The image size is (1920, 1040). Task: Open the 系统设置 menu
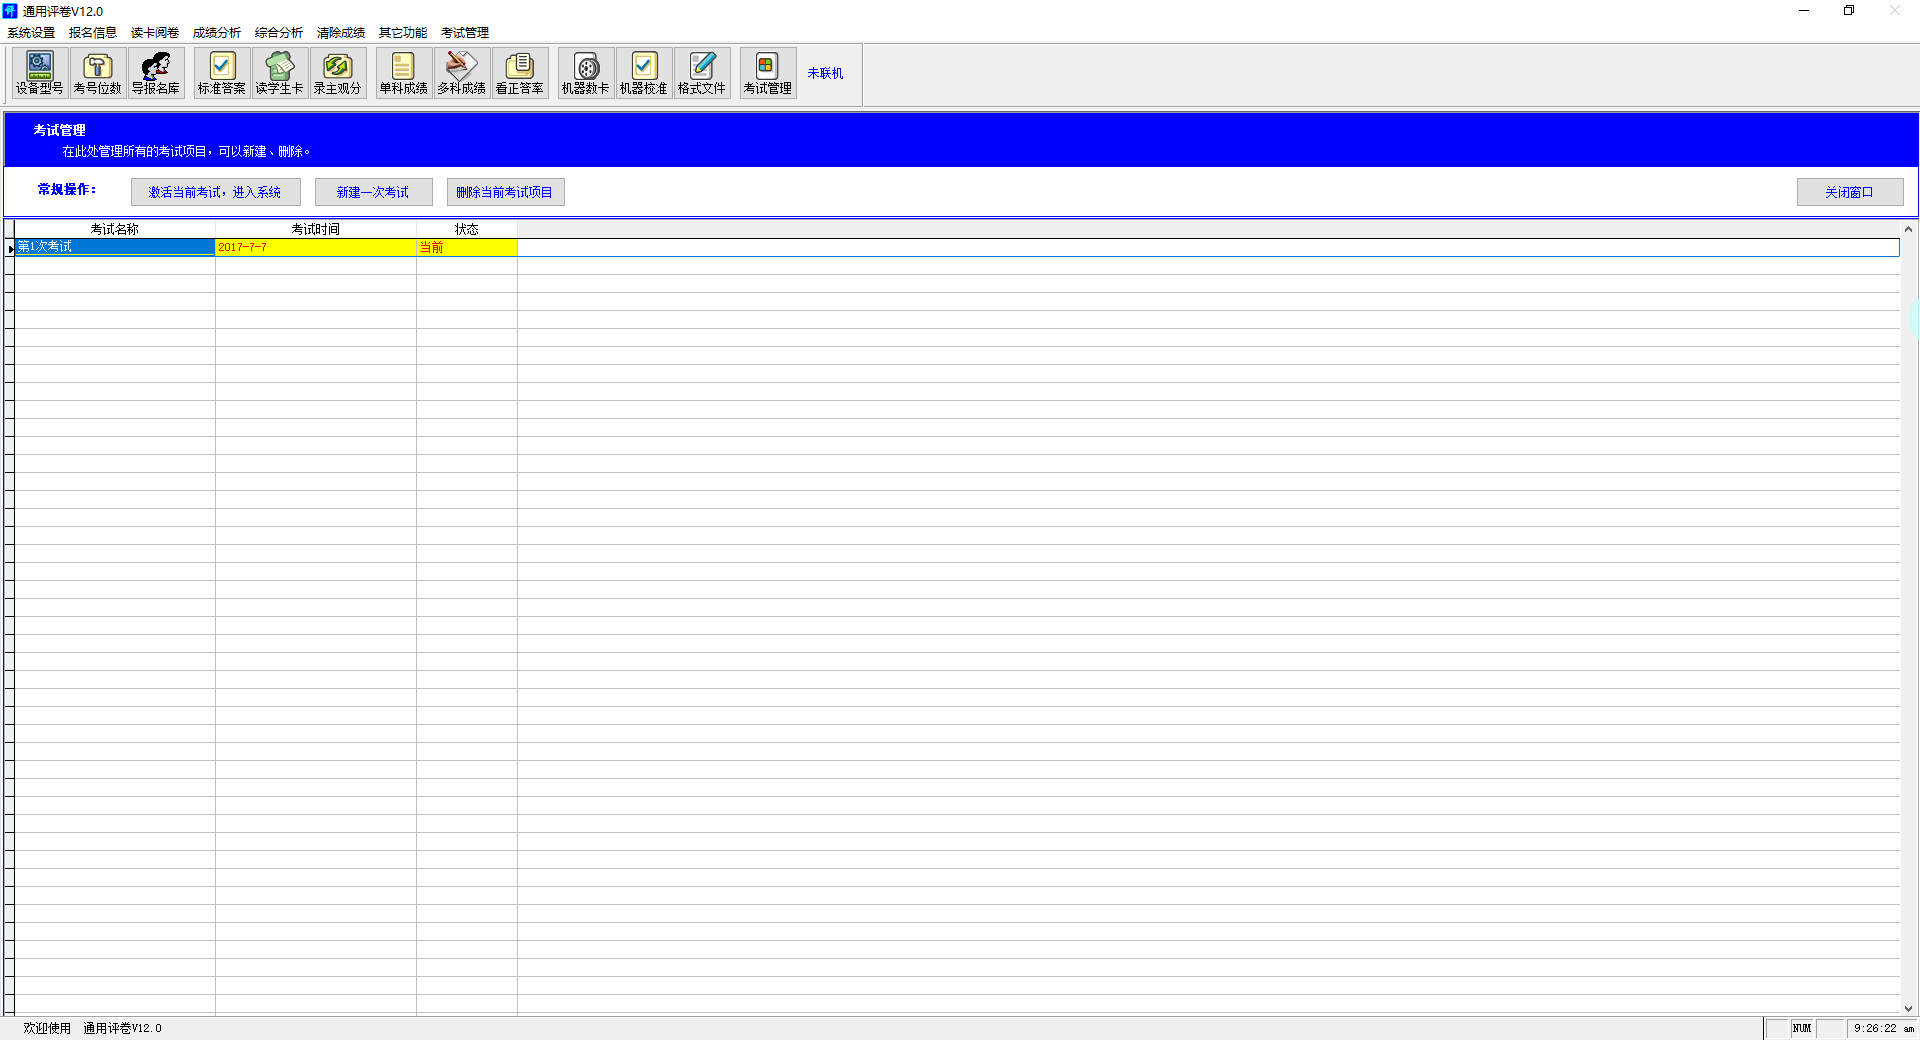pyautogui.click(x=31, y=33)
